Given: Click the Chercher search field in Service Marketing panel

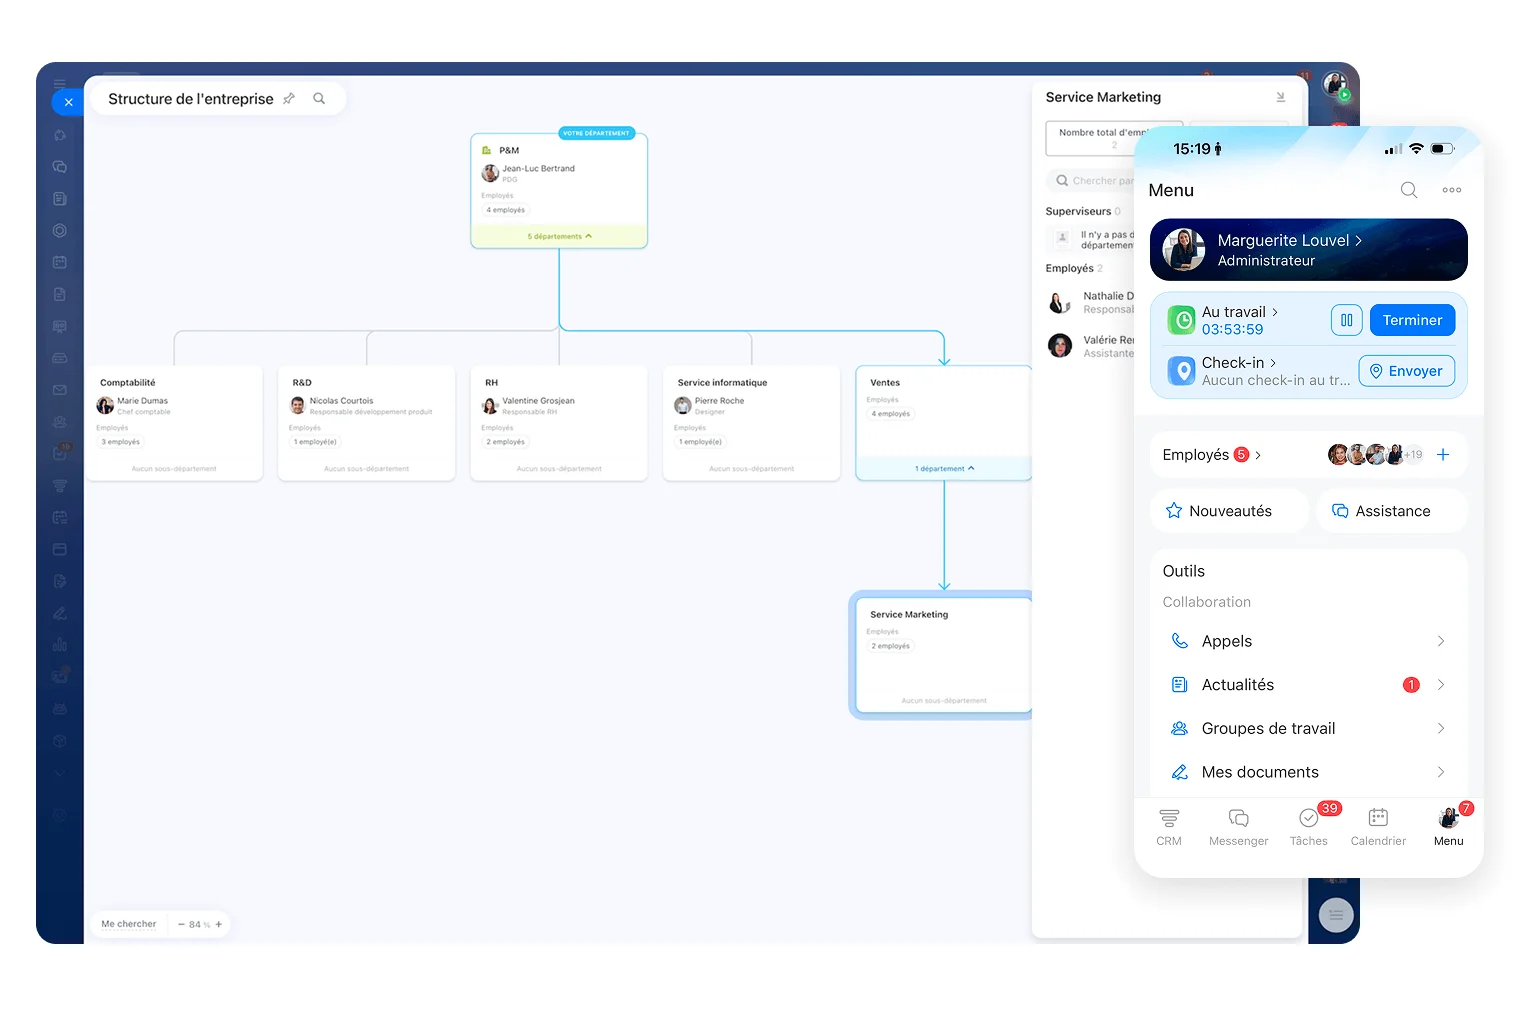Looking at the screenshot, I should (1092, 181).
